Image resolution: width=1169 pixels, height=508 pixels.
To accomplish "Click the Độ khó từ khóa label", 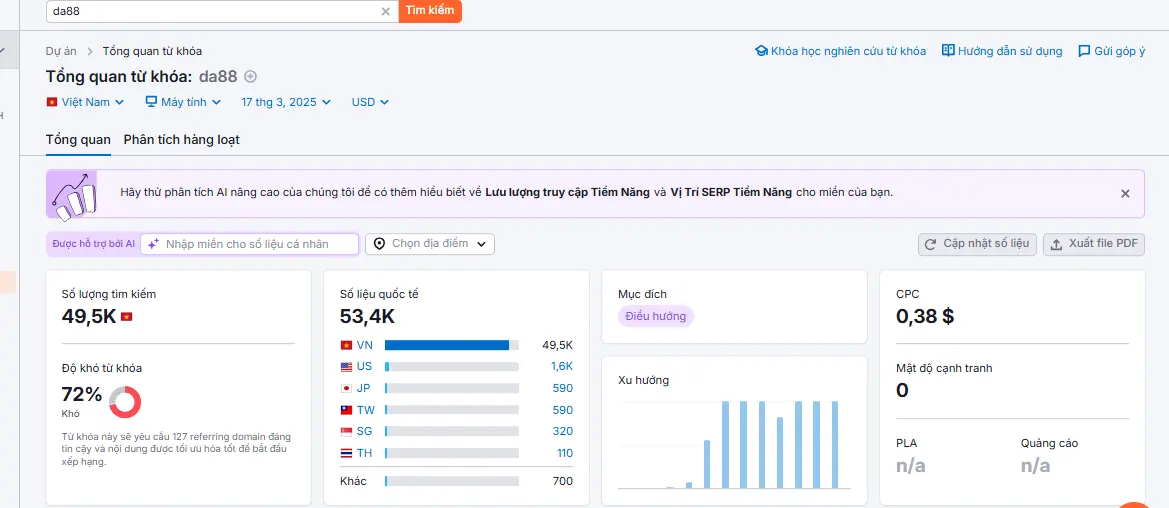I will point(101,368).
